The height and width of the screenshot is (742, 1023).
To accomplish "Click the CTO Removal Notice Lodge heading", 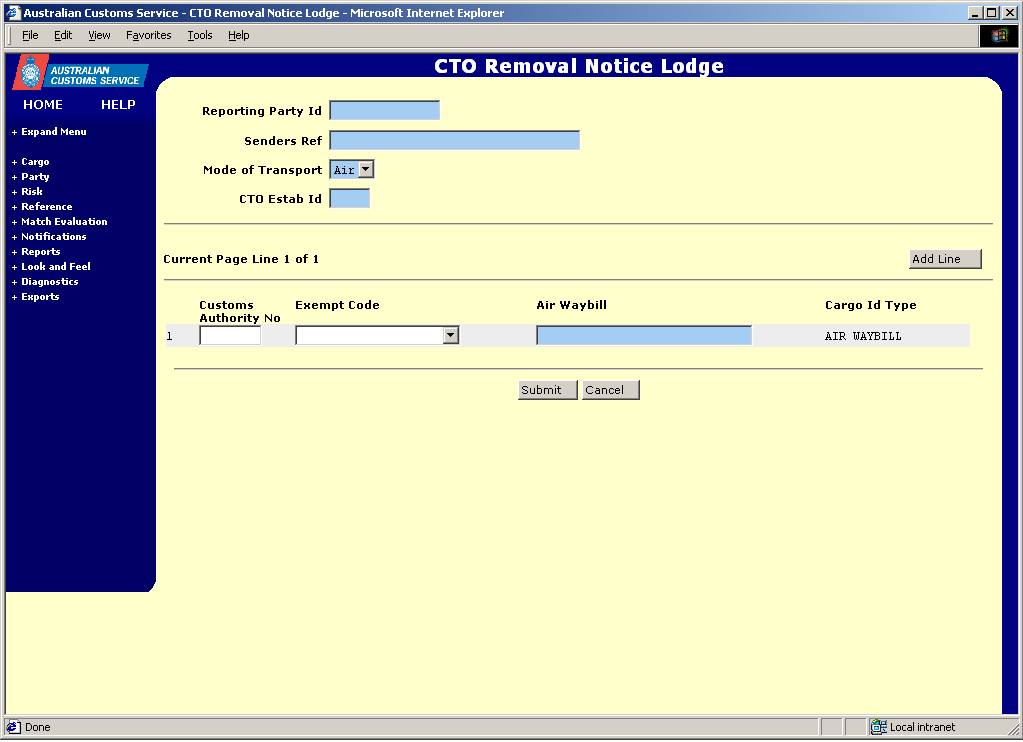I will (579, 66).
